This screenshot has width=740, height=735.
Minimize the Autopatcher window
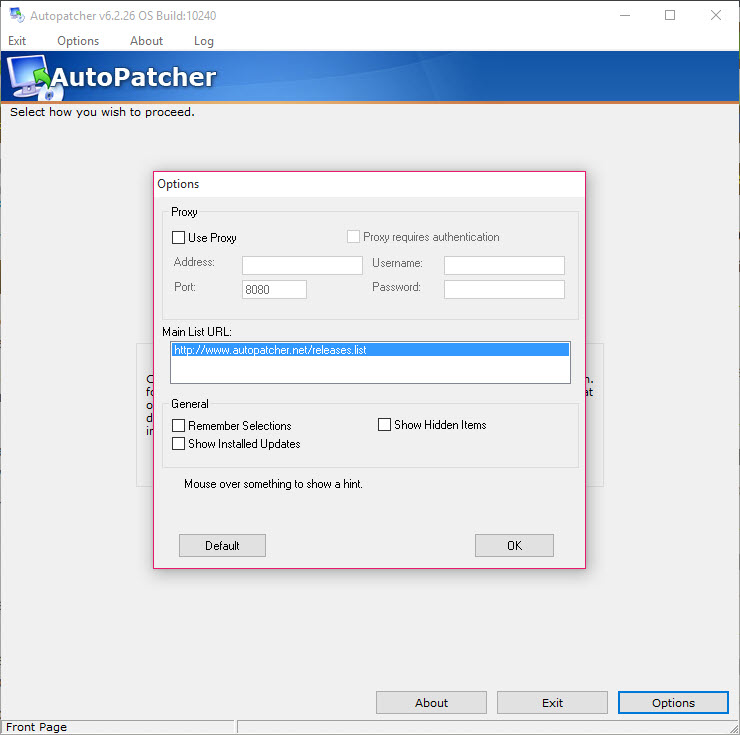click(x=625, y=15)
